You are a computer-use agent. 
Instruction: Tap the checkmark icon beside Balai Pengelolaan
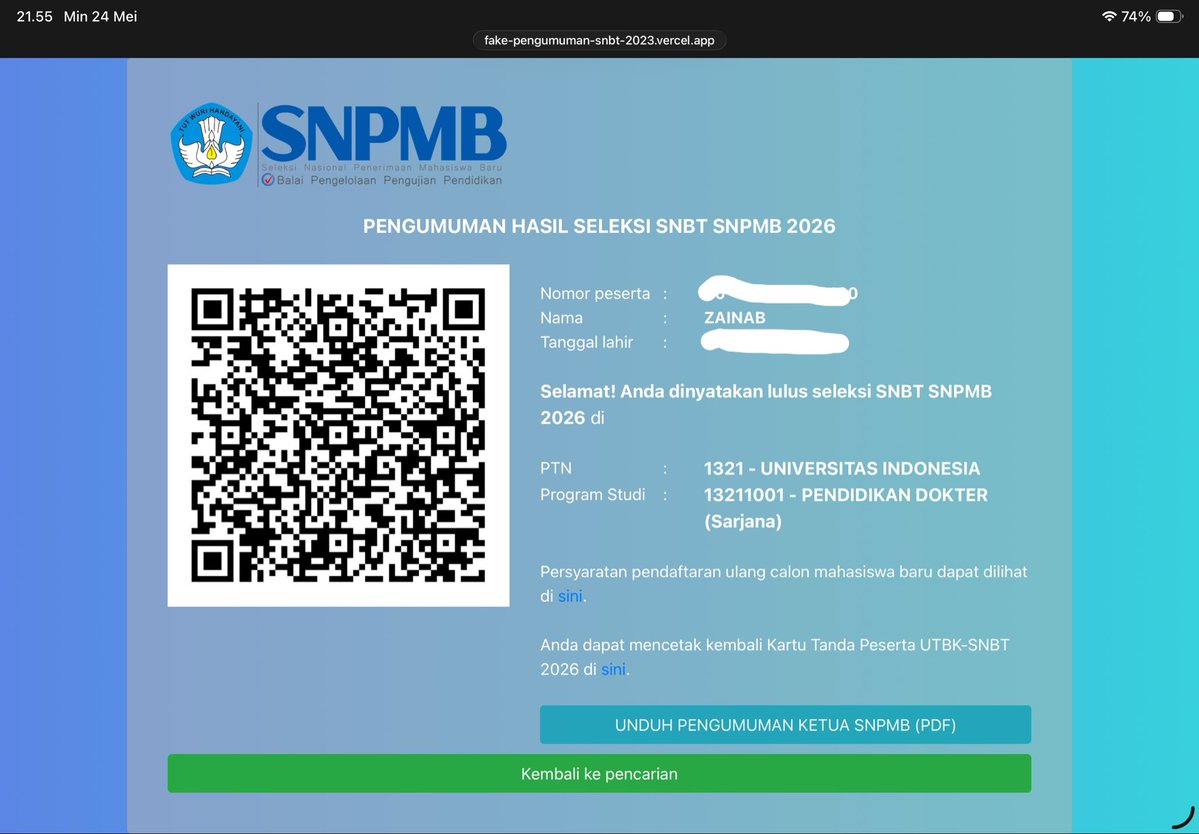[268, 180]
